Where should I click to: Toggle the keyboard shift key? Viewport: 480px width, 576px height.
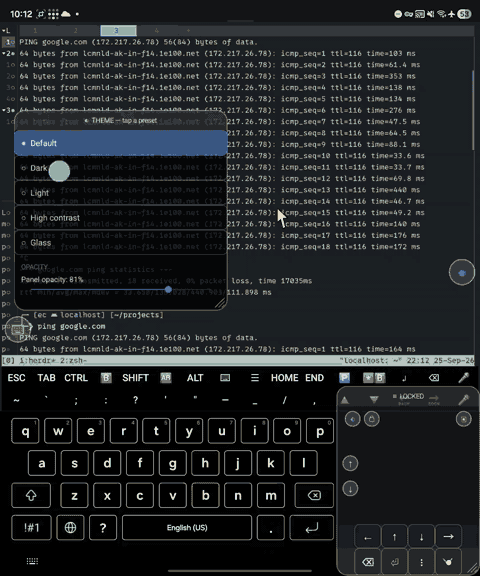click(31, 496)
